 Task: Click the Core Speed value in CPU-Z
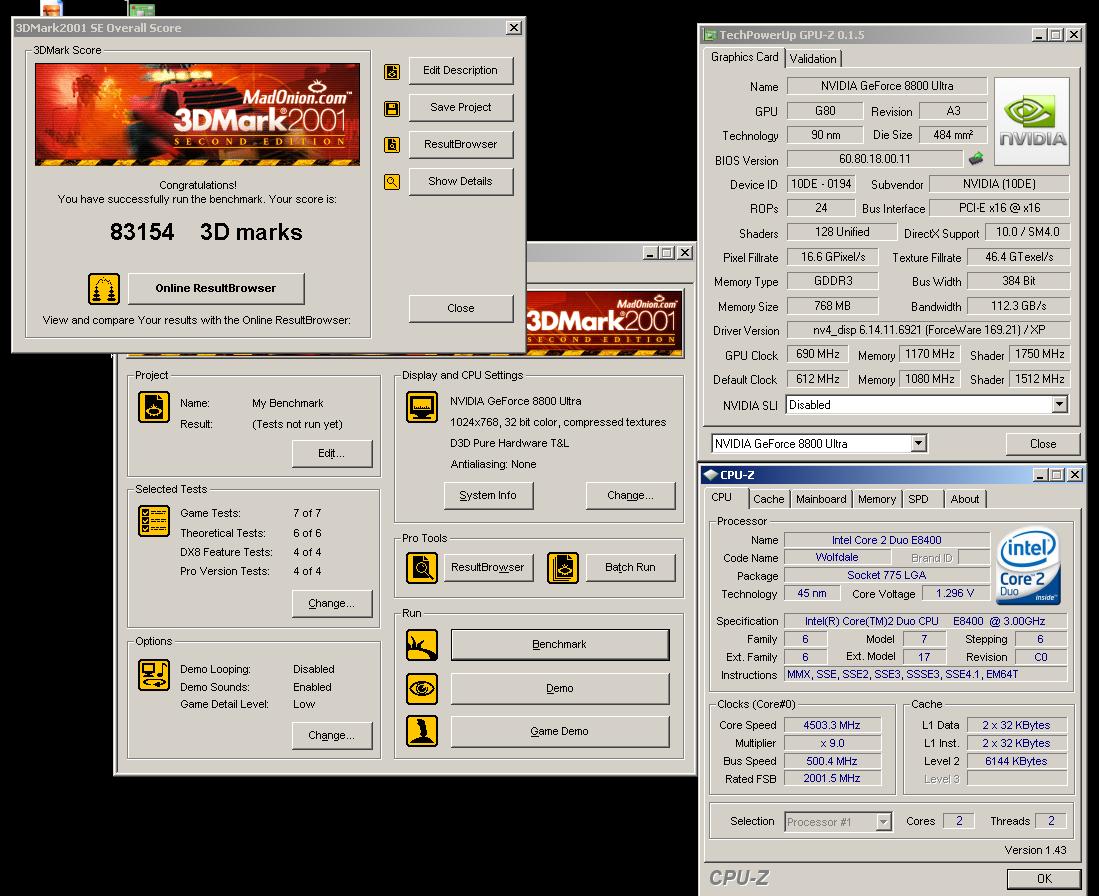click(832, 726)
